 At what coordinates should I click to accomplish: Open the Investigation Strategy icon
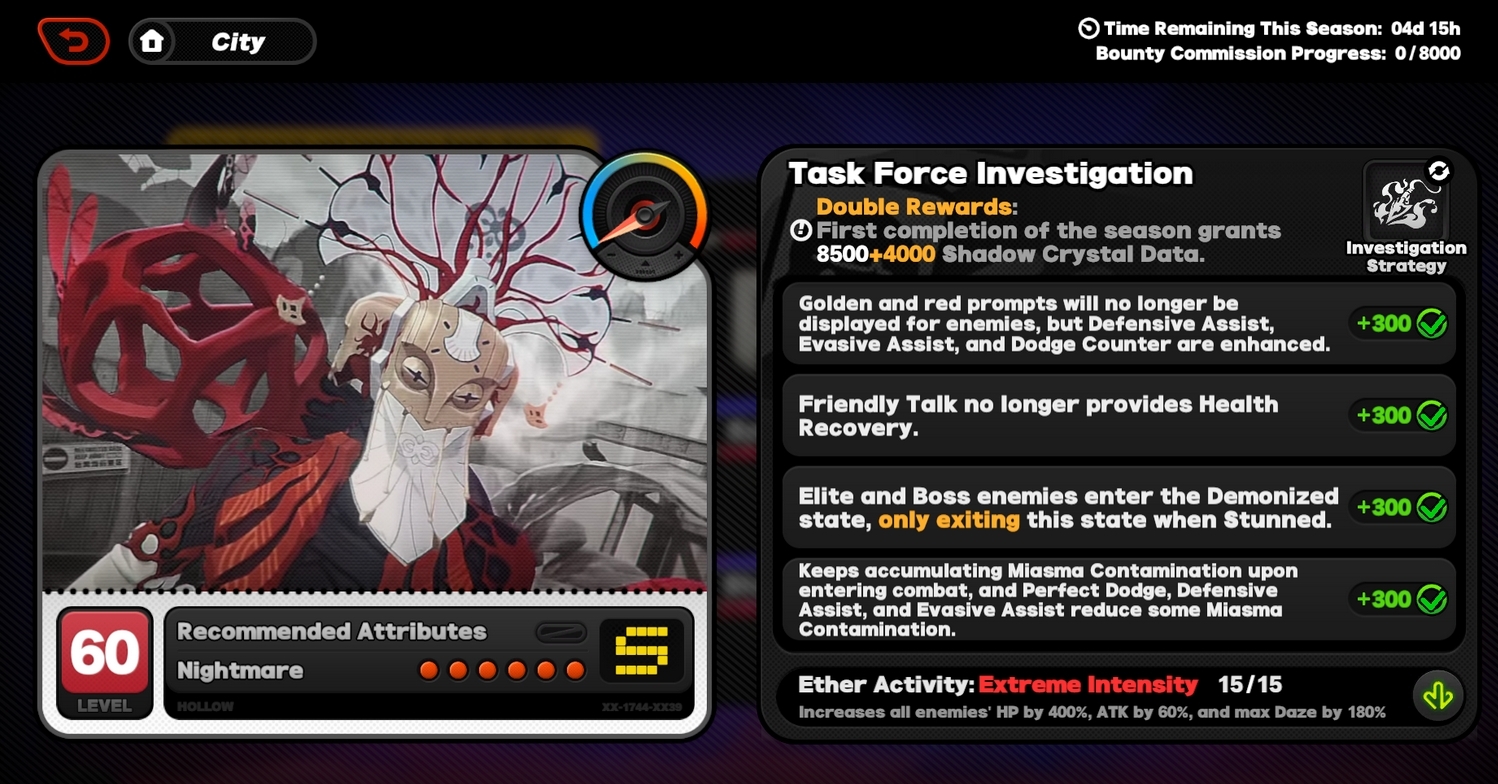pyautogui.click(x=1406, y=205)
